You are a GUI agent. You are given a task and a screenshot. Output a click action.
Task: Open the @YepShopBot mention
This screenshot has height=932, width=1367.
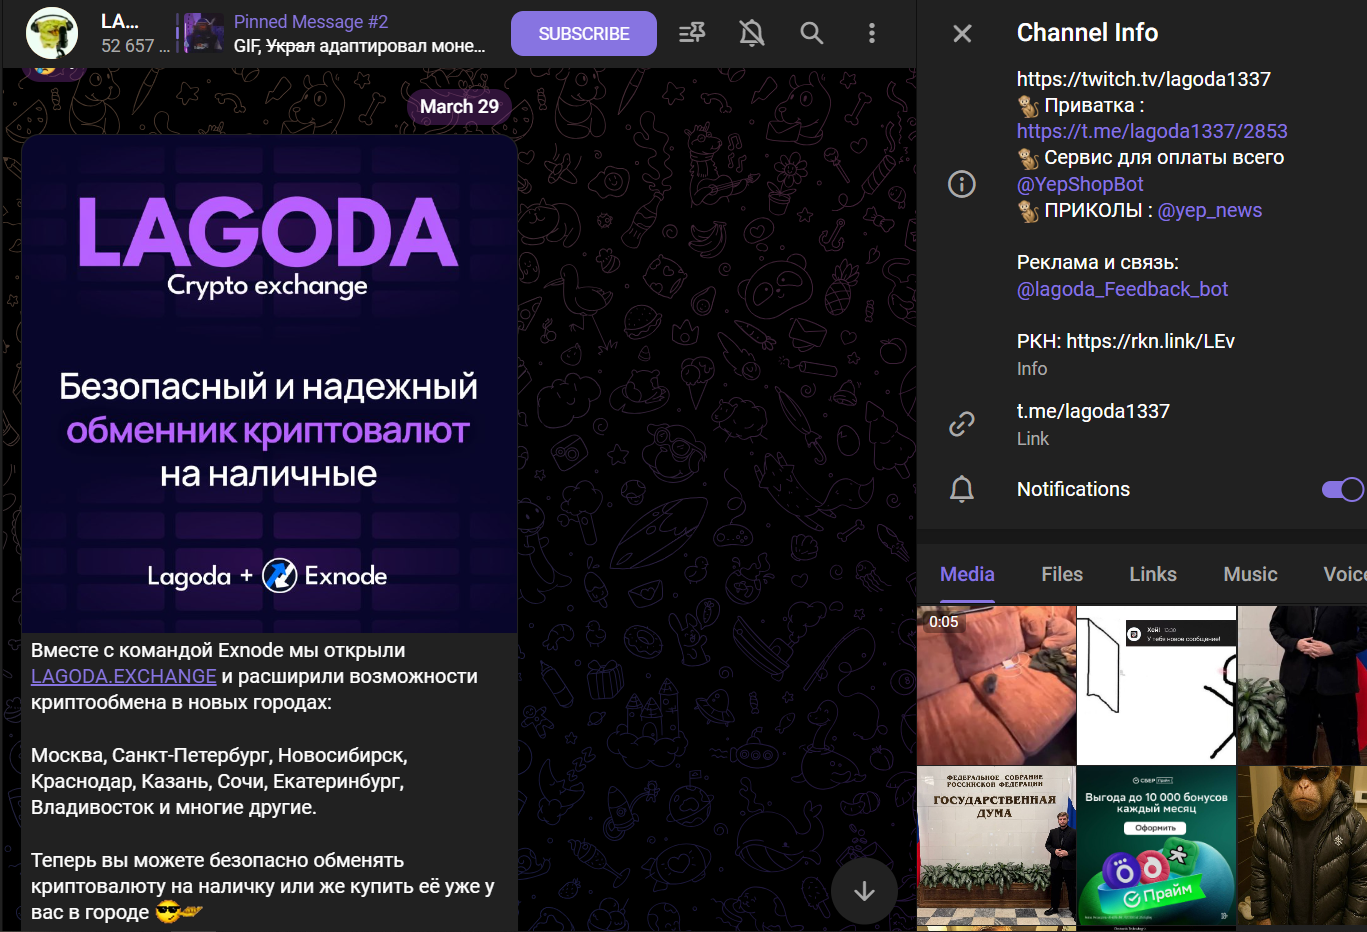[1080, 184]
